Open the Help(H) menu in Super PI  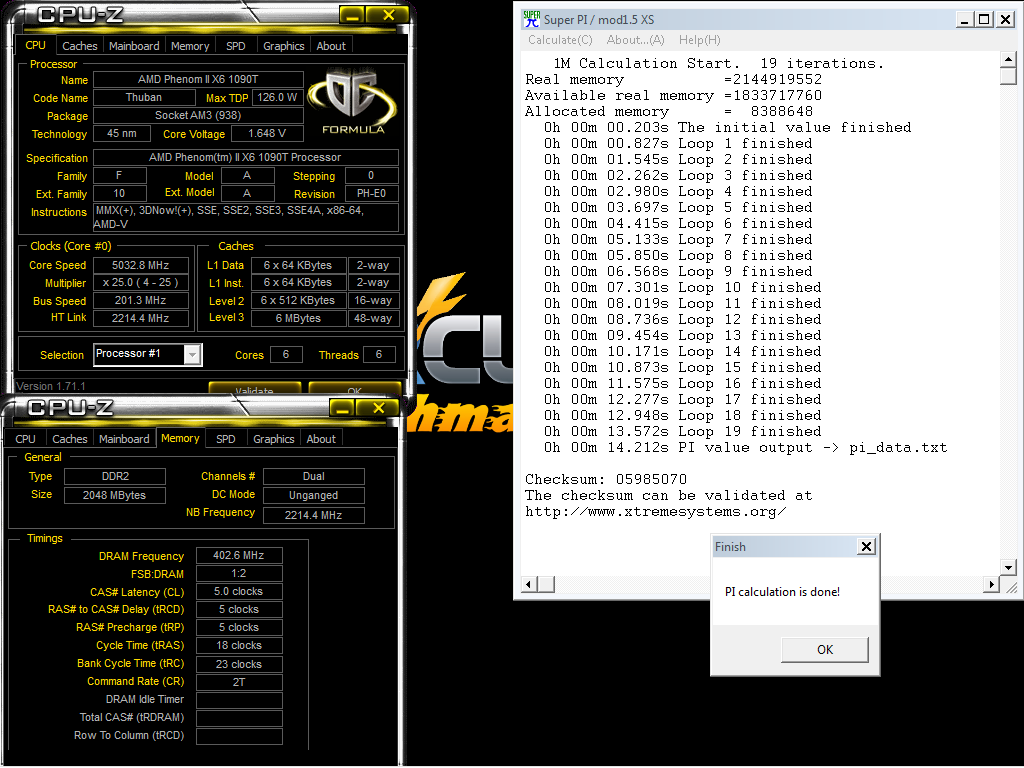point(699,40)
